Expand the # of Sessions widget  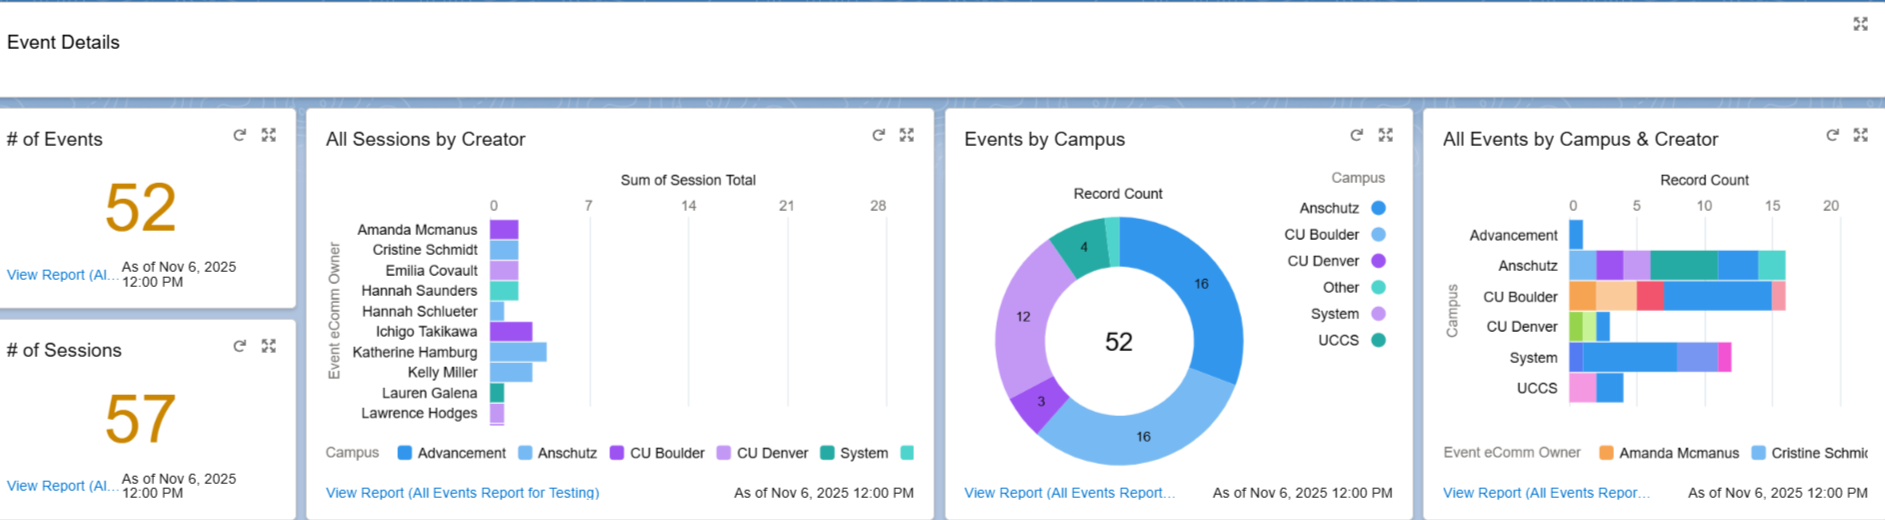(x=269, y=346)
